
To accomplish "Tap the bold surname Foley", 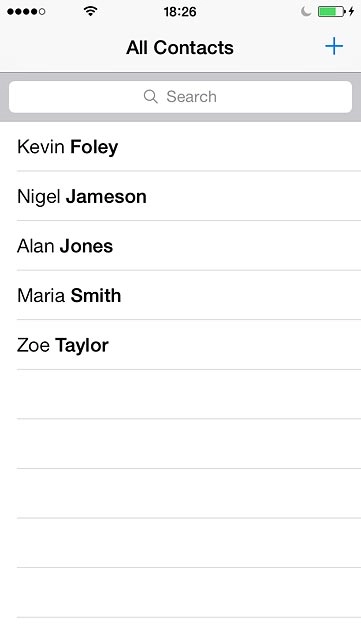I will [x=94, y=148].
